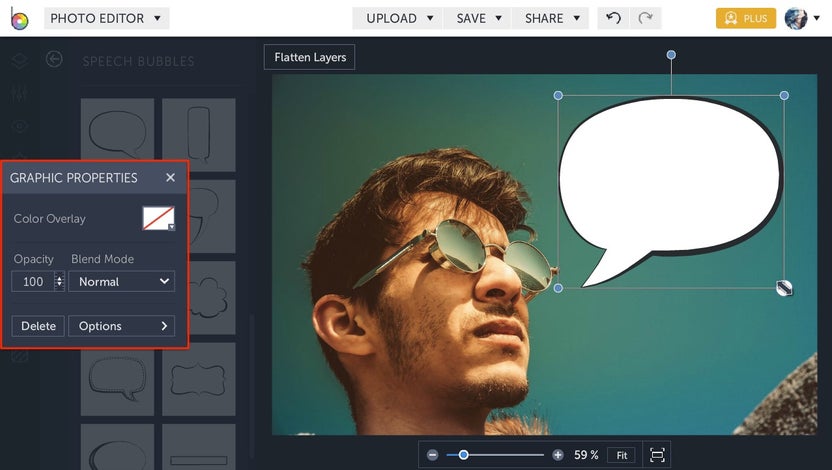Open the Color Overlay swatch
This screenshot has height=470, width=832.
(x=158, y=219)
